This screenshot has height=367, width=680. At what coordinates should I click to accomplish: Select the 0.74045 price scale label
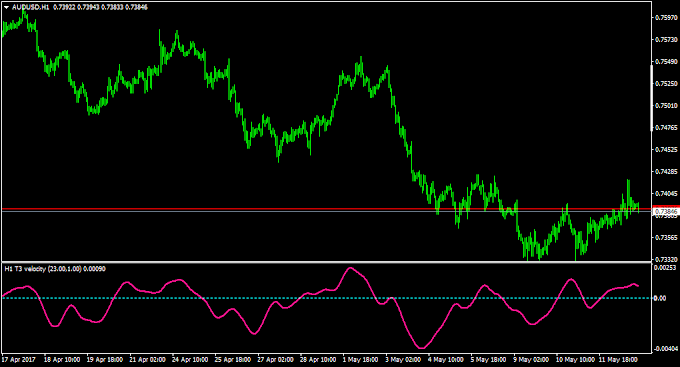coord(666,193)
